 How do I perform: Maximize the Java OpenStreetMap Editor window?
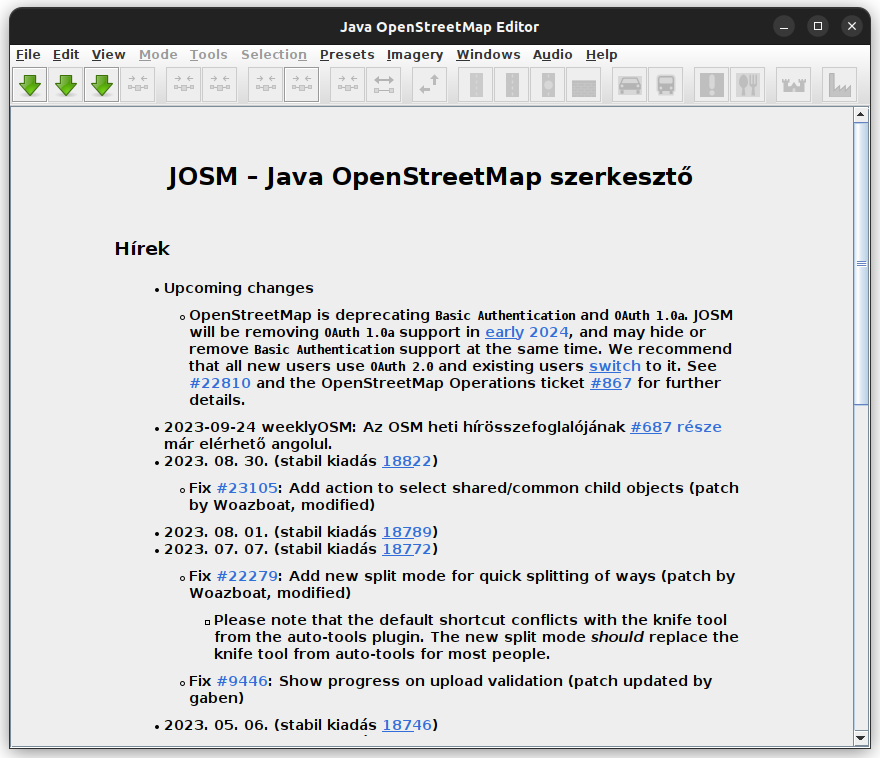pos(818,26)
